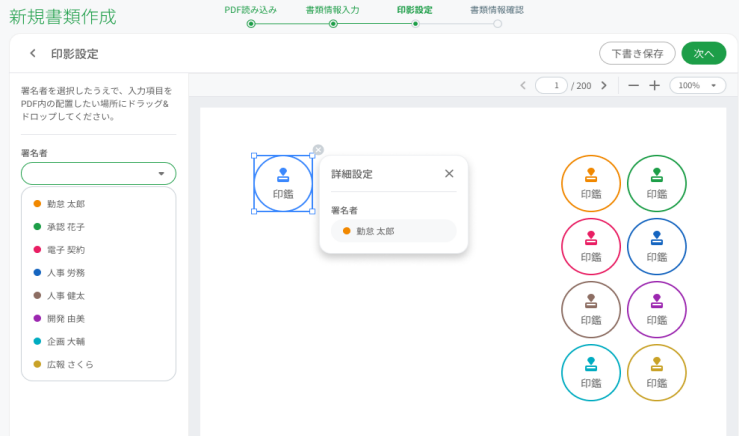
Task: Click the 新規書類作成 page title
Action: [x=63, y=17]
